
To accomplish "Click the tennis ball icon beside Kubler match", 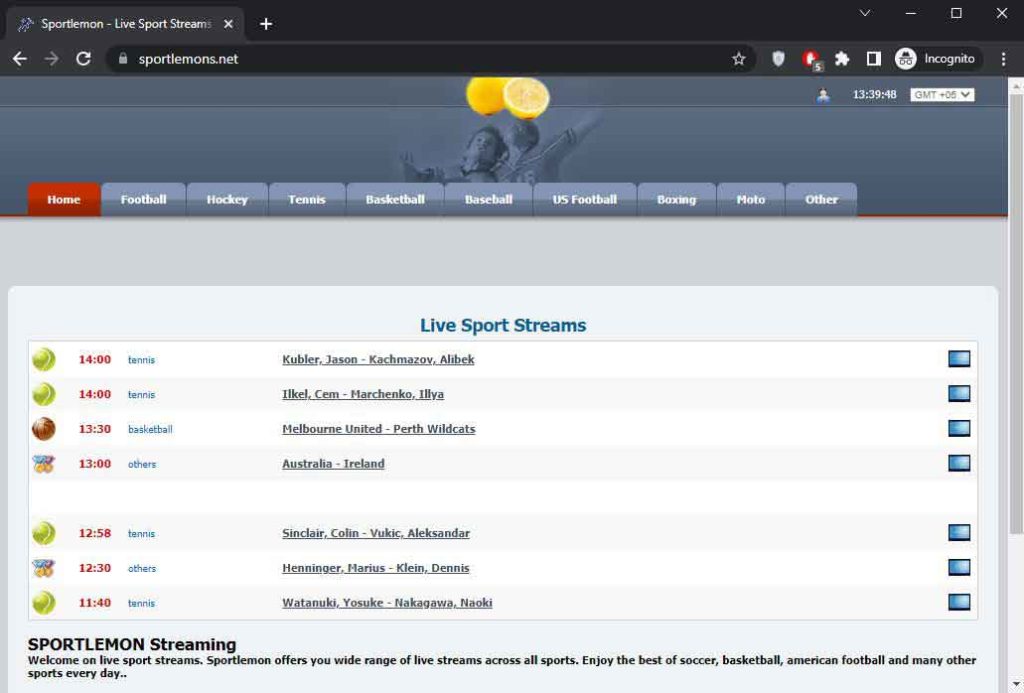I will point(43,358).
